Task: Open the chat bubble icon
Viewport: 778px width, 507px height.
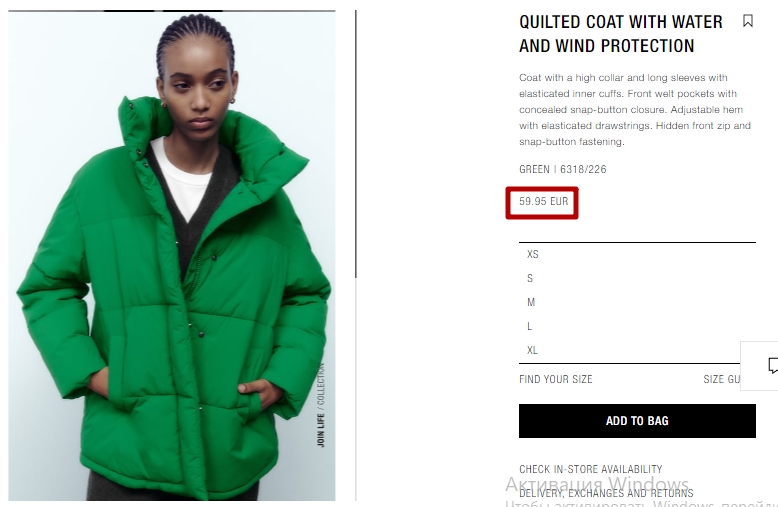Action: 773,366
